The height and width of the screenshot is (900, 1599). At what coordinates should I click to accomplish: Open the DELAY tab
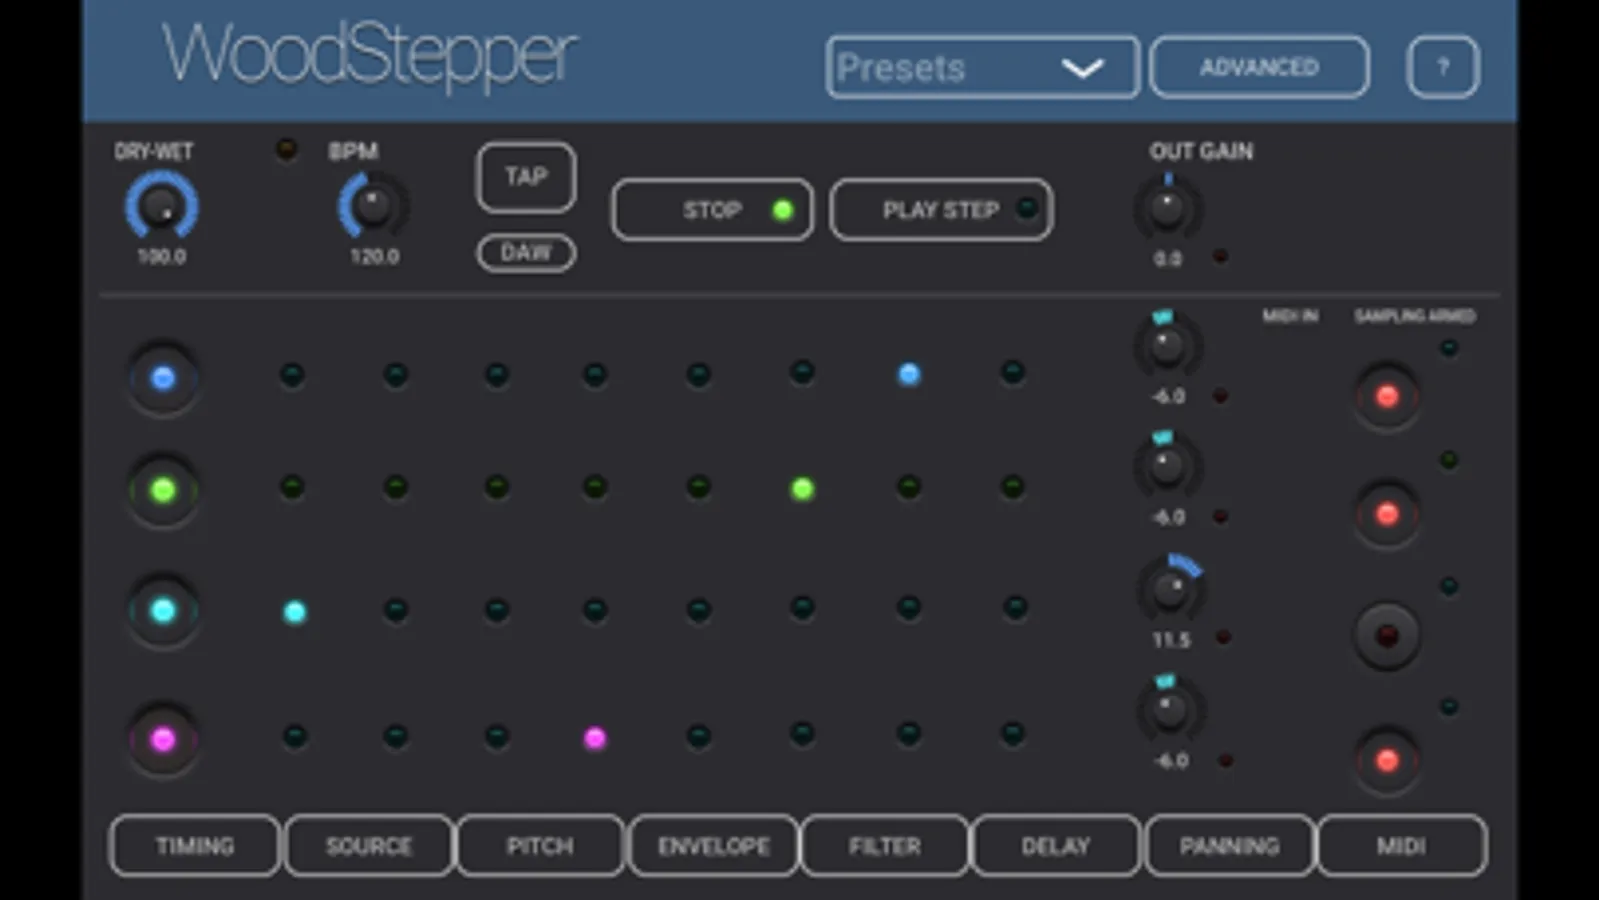click(x=1056, y=846)
